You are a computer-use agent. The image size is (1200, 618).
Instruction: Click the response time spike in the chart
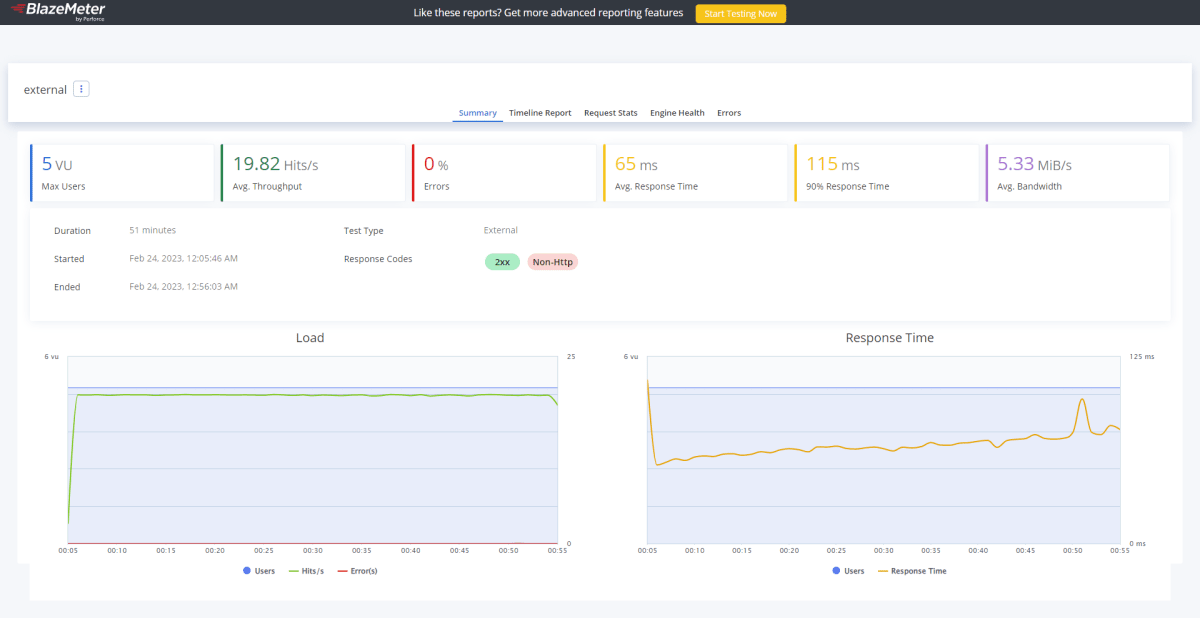1081,401
